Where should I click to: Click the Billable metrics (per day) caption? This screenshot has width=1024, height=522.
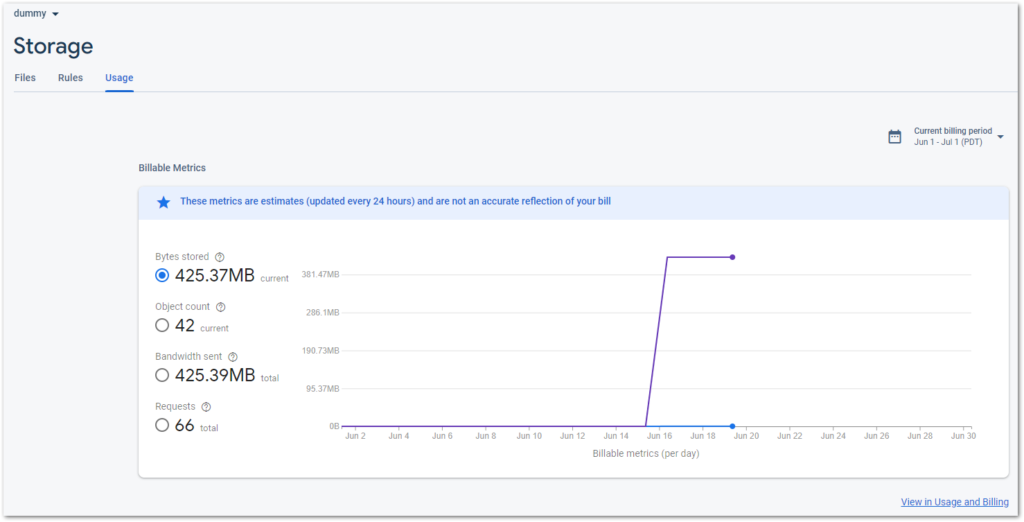[646, 453]
